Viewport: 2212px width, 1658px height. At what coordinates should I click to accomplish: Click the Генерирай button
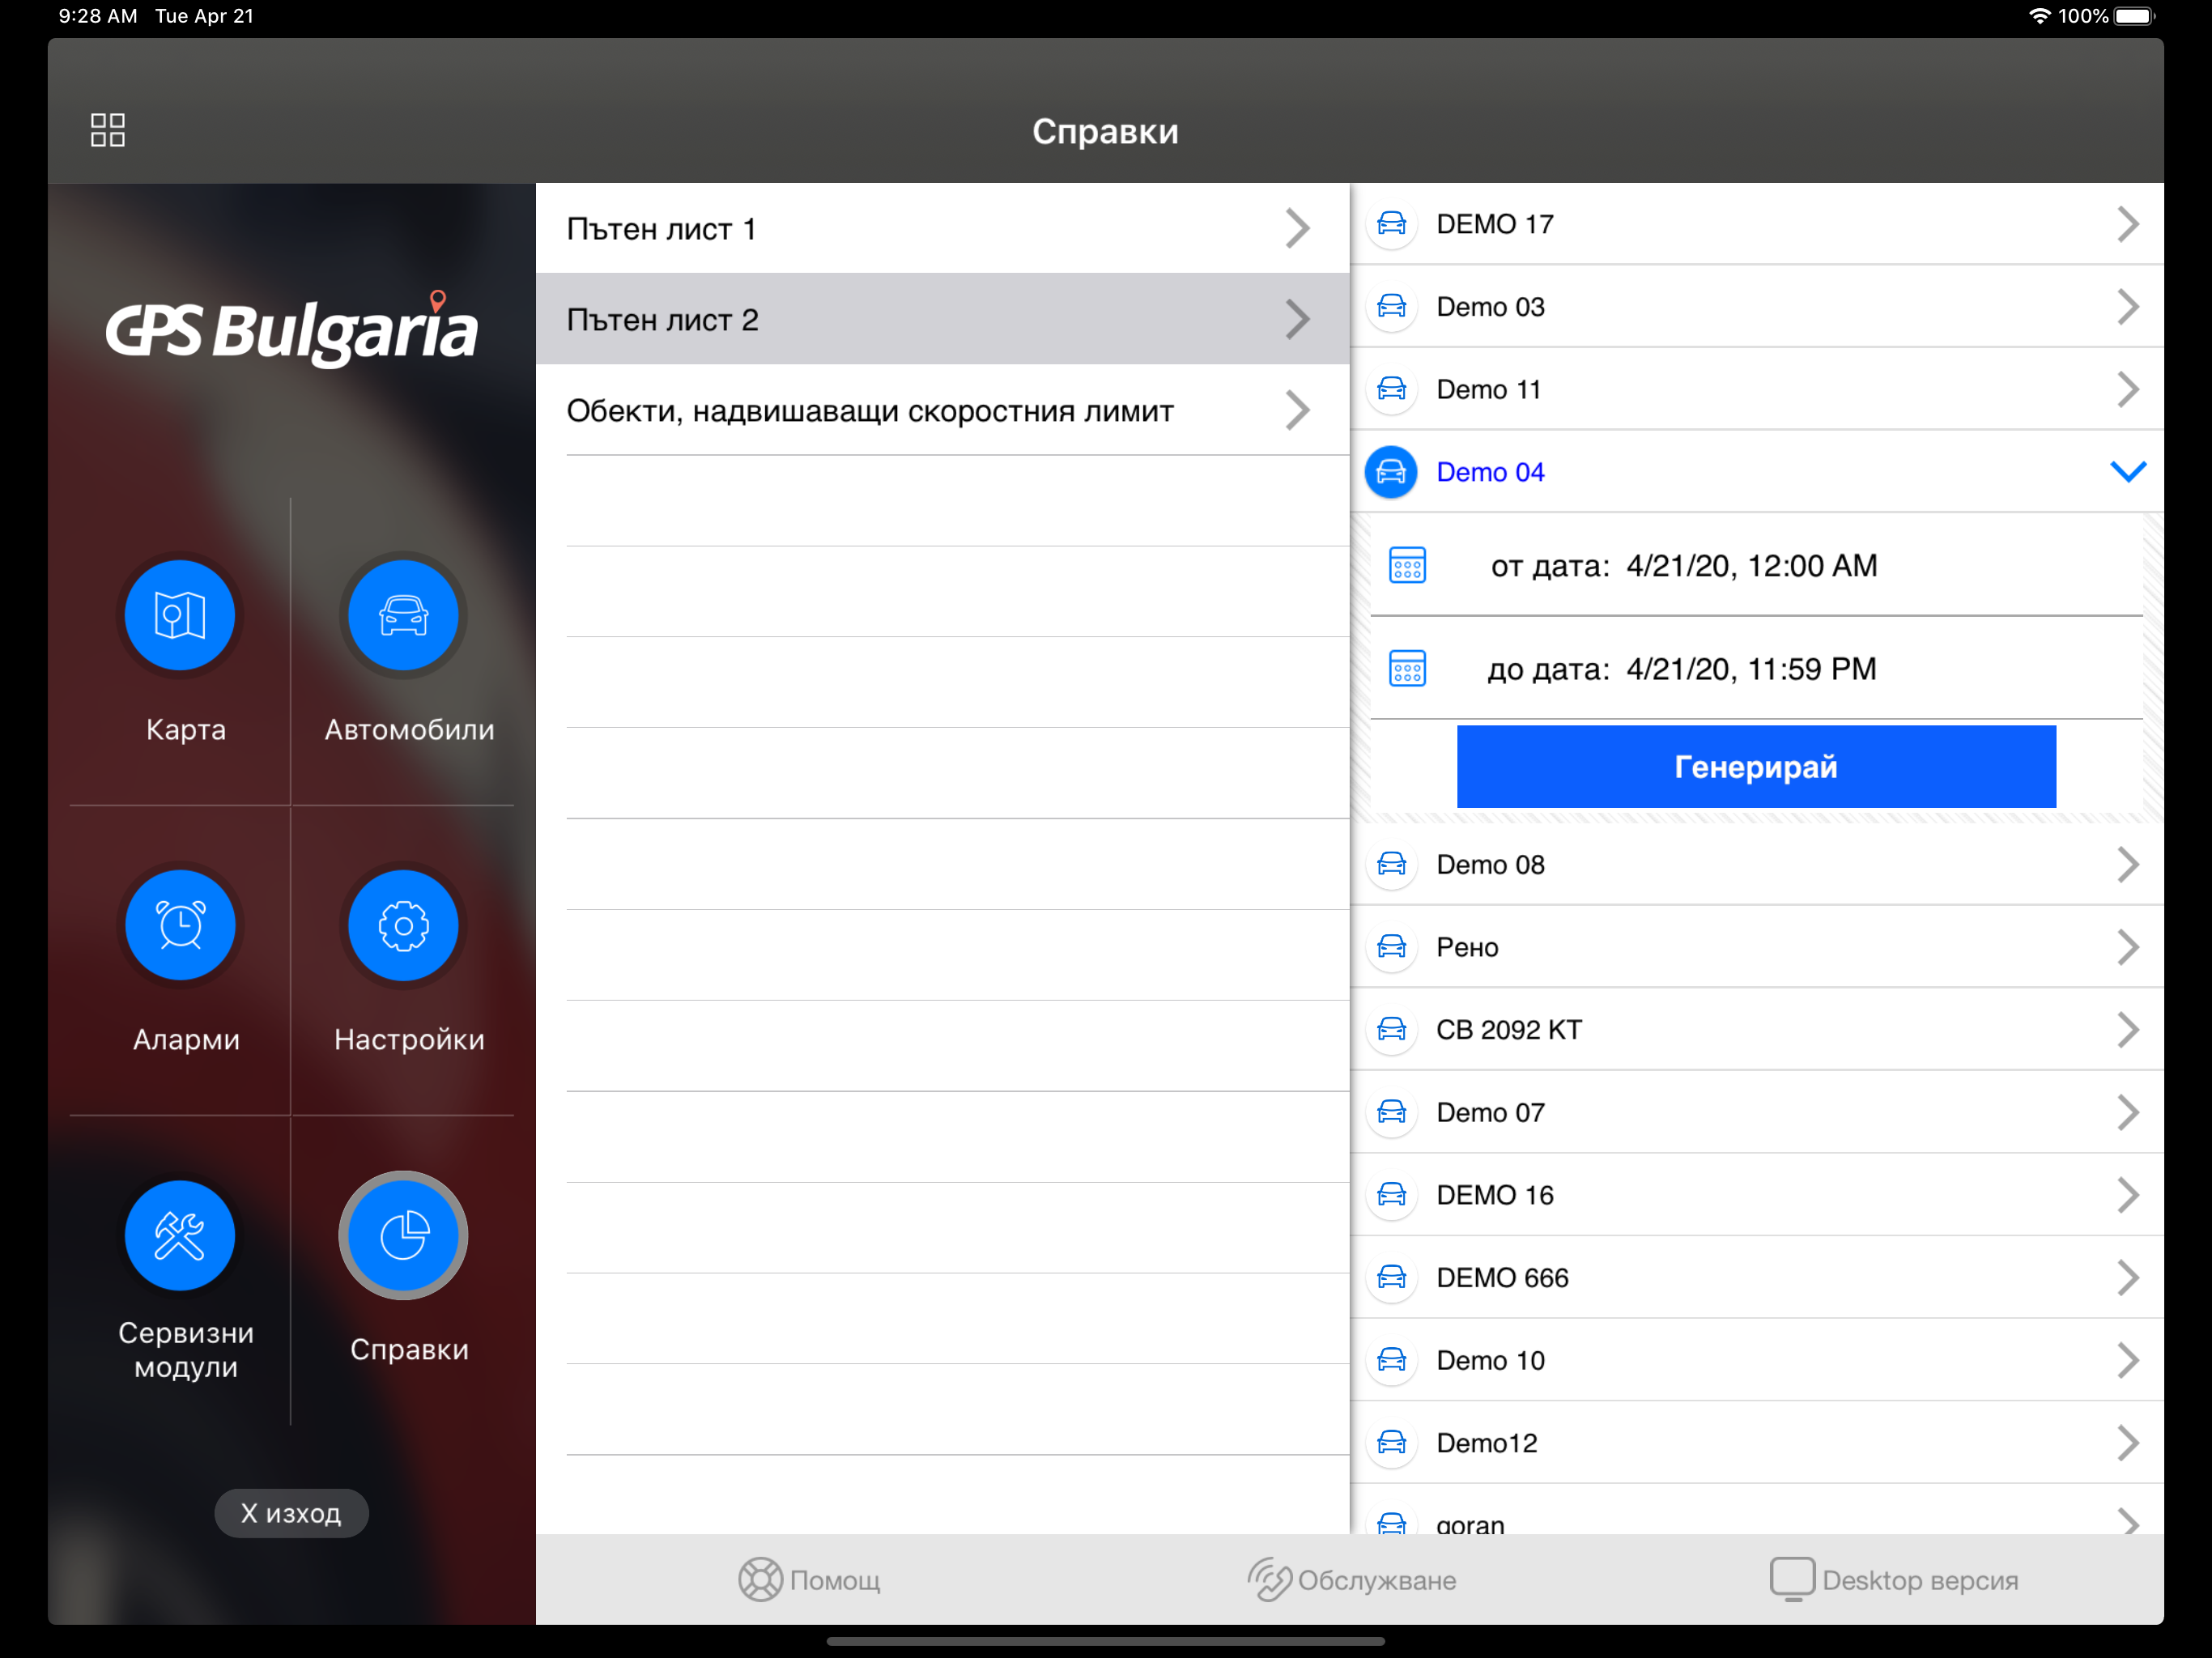[1756, 767]
